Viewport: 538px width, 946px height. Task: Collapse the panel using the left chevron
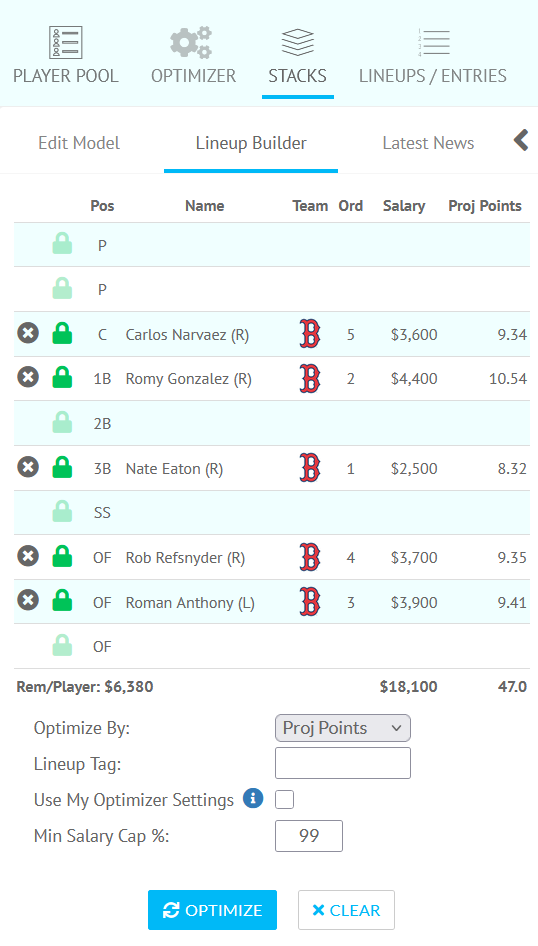point(521,140)
